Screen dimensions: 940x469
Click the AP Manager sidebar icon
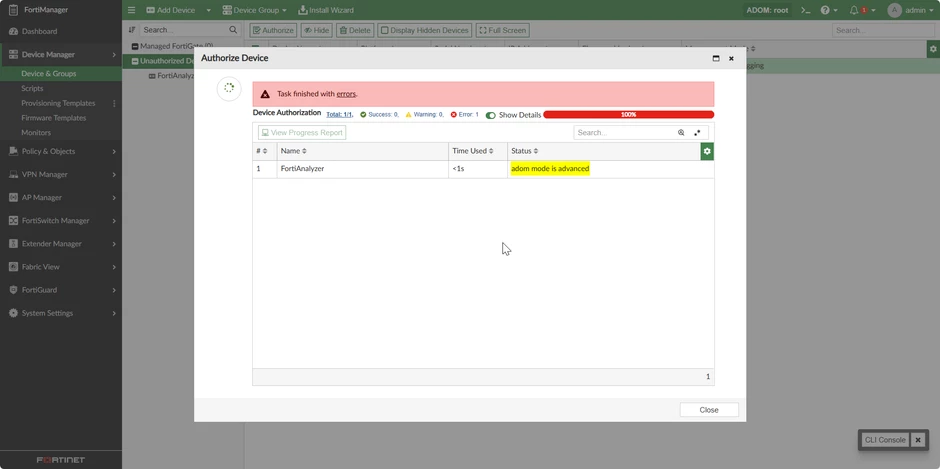13,197
